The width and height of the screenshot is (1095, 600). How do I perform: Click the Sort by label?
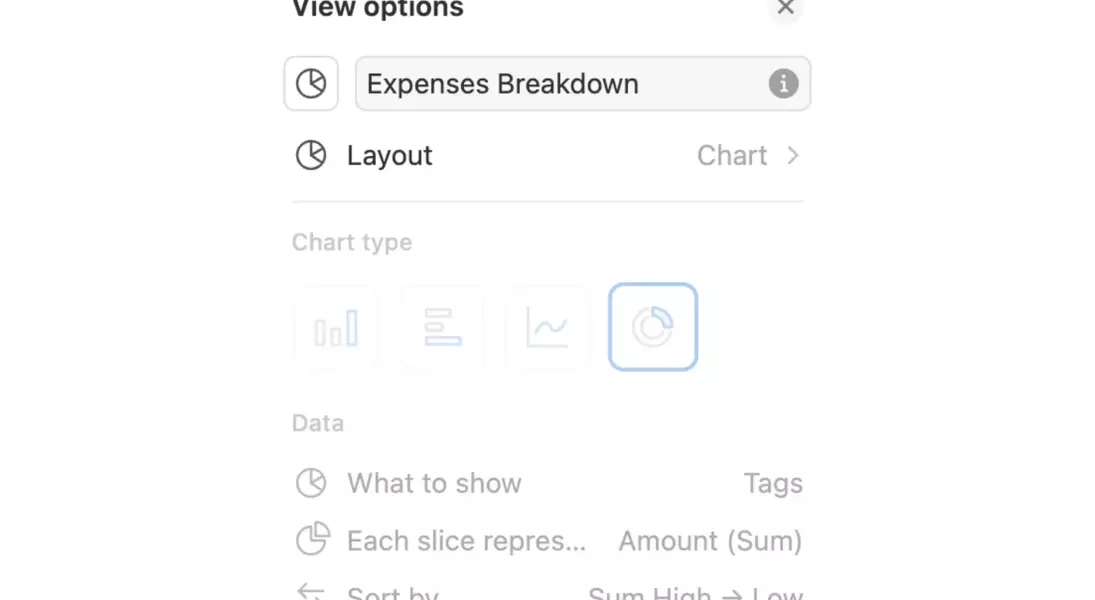392,593
